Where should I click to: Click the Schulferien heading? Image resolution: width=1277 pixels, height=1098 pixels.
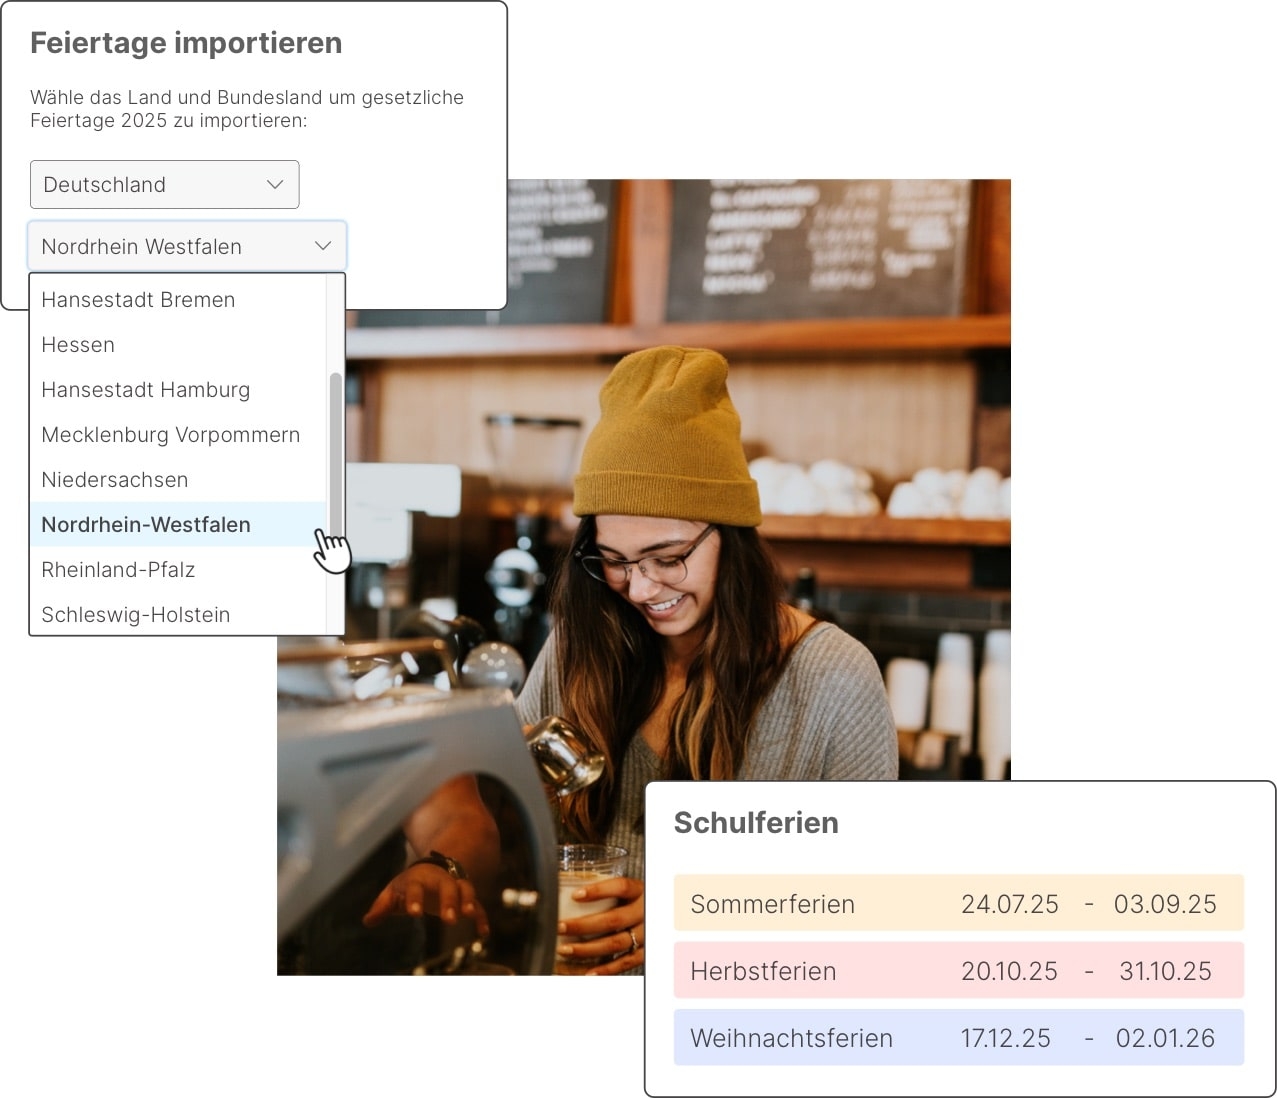point(755,823)
